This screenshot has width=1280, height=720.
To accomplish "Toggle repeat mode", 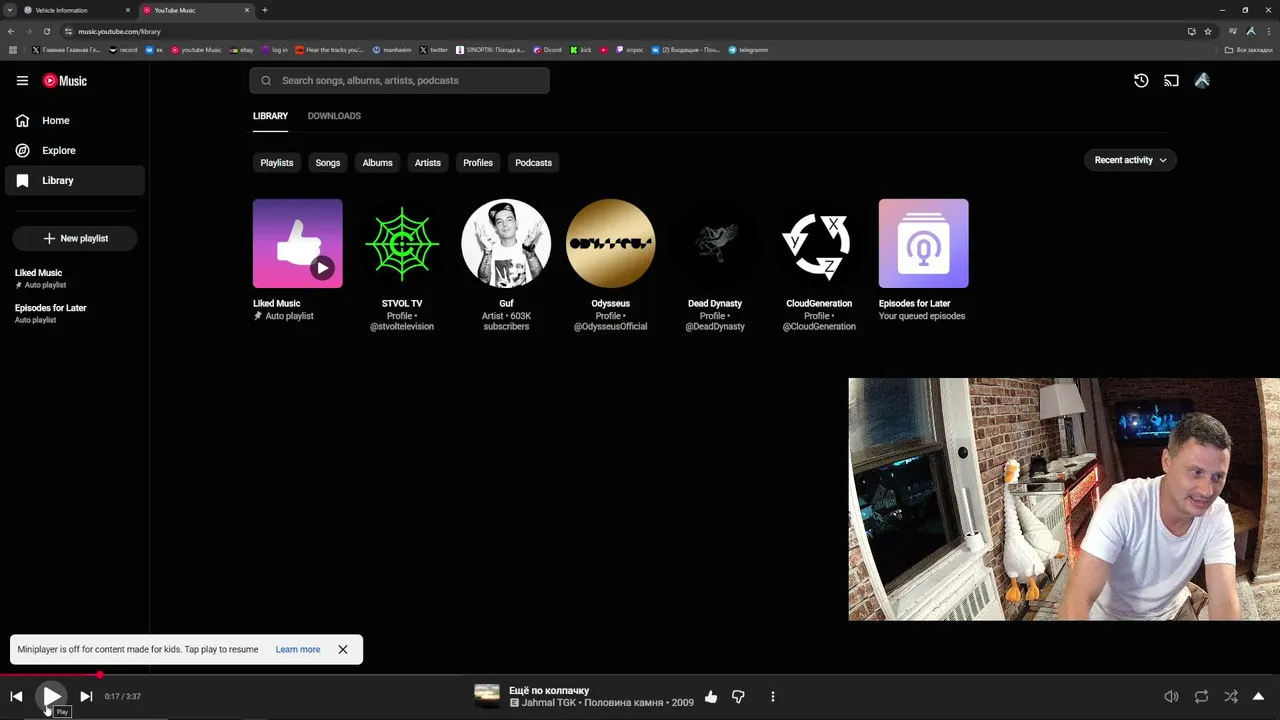I will (x=1201, y=697).
